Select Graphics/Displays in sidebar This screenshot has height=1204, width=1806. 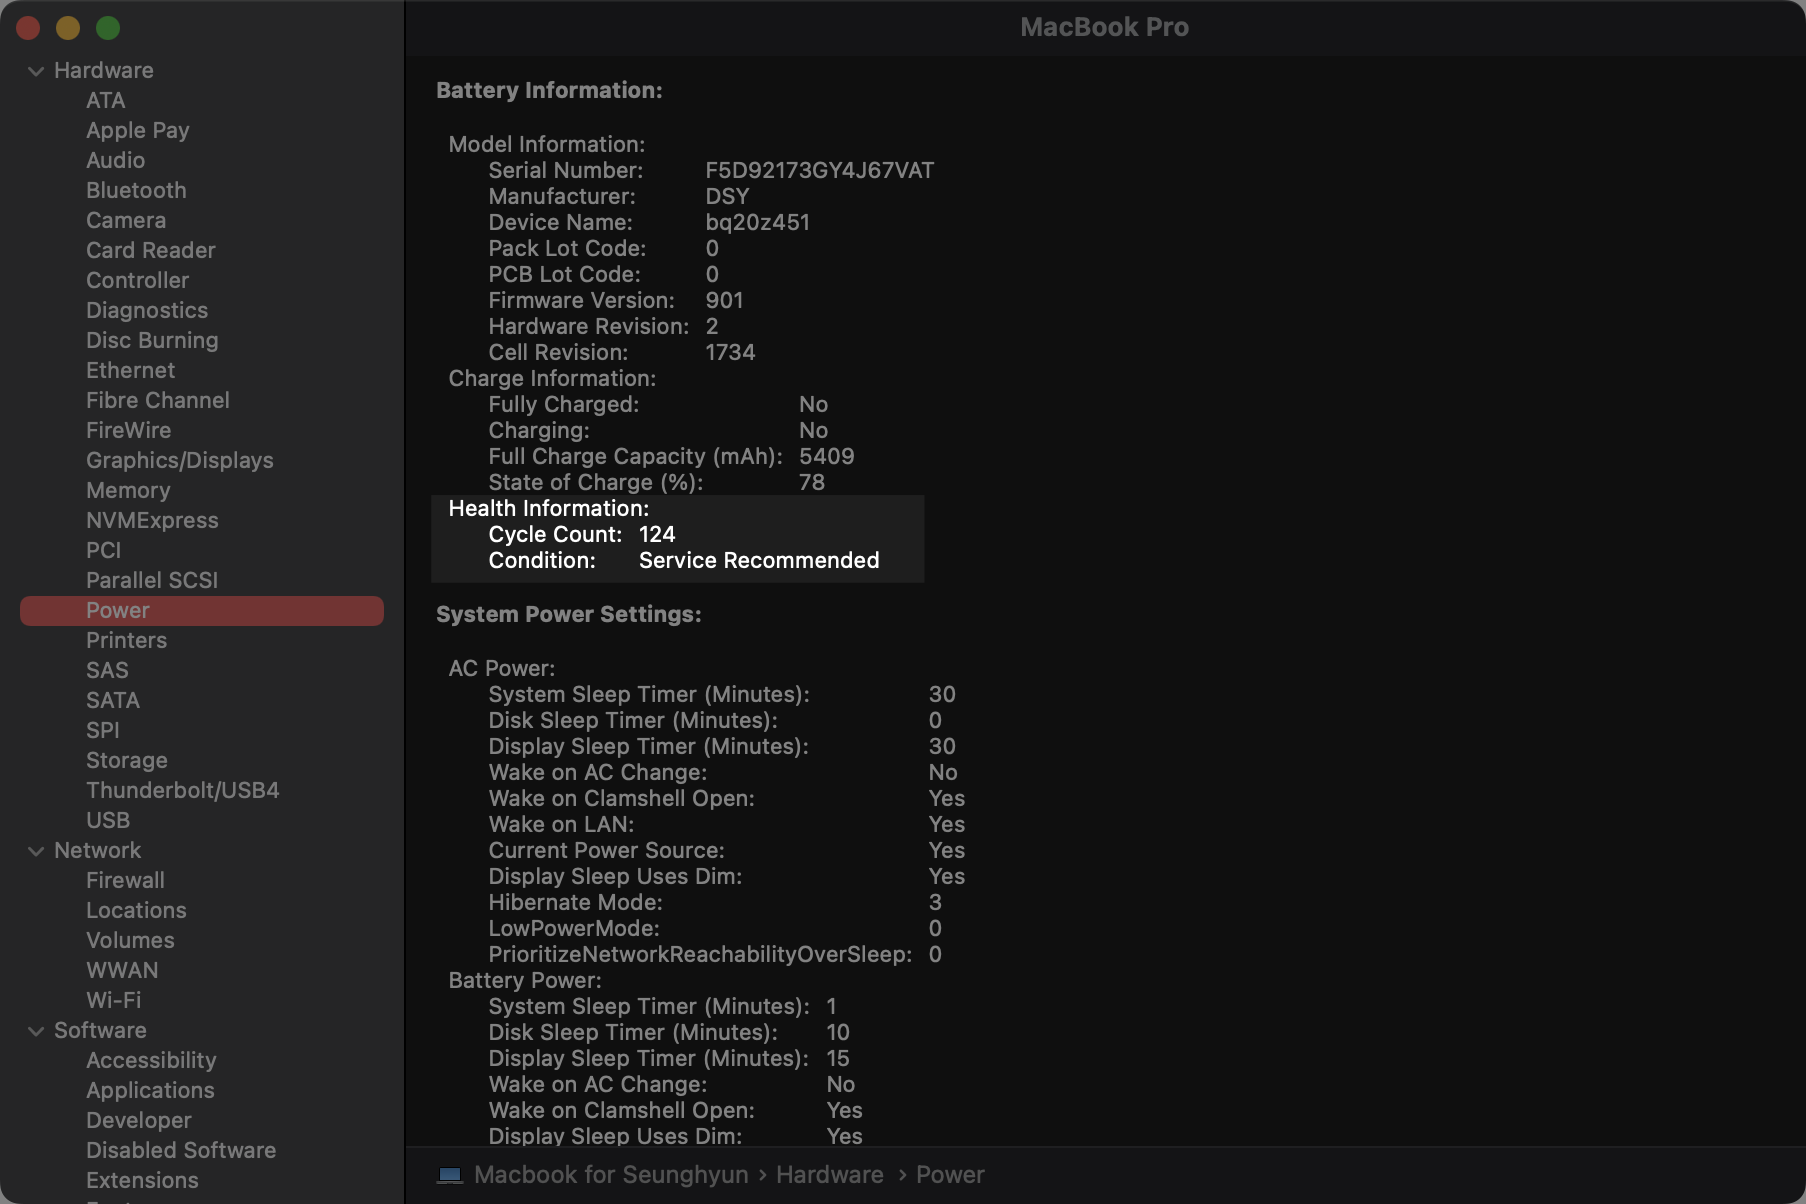coord(180,460)
